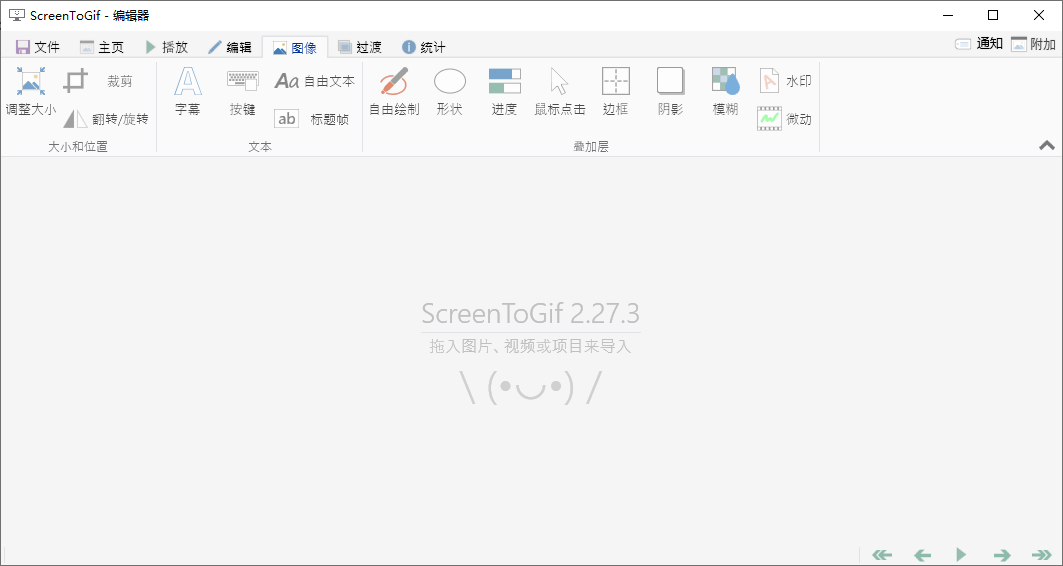The image size is (1063, 566).
Task: Insert a 标题帧 title frame
Action: coord(313,119)
